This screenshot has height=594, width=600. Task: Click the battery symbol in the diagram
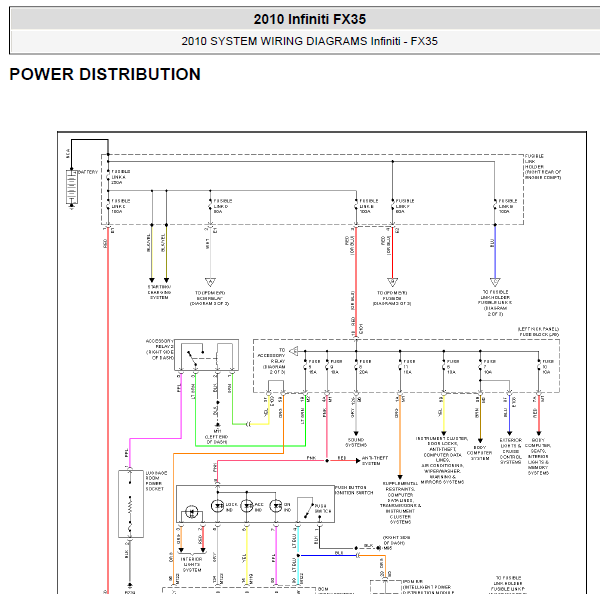[x=72, y=188]
